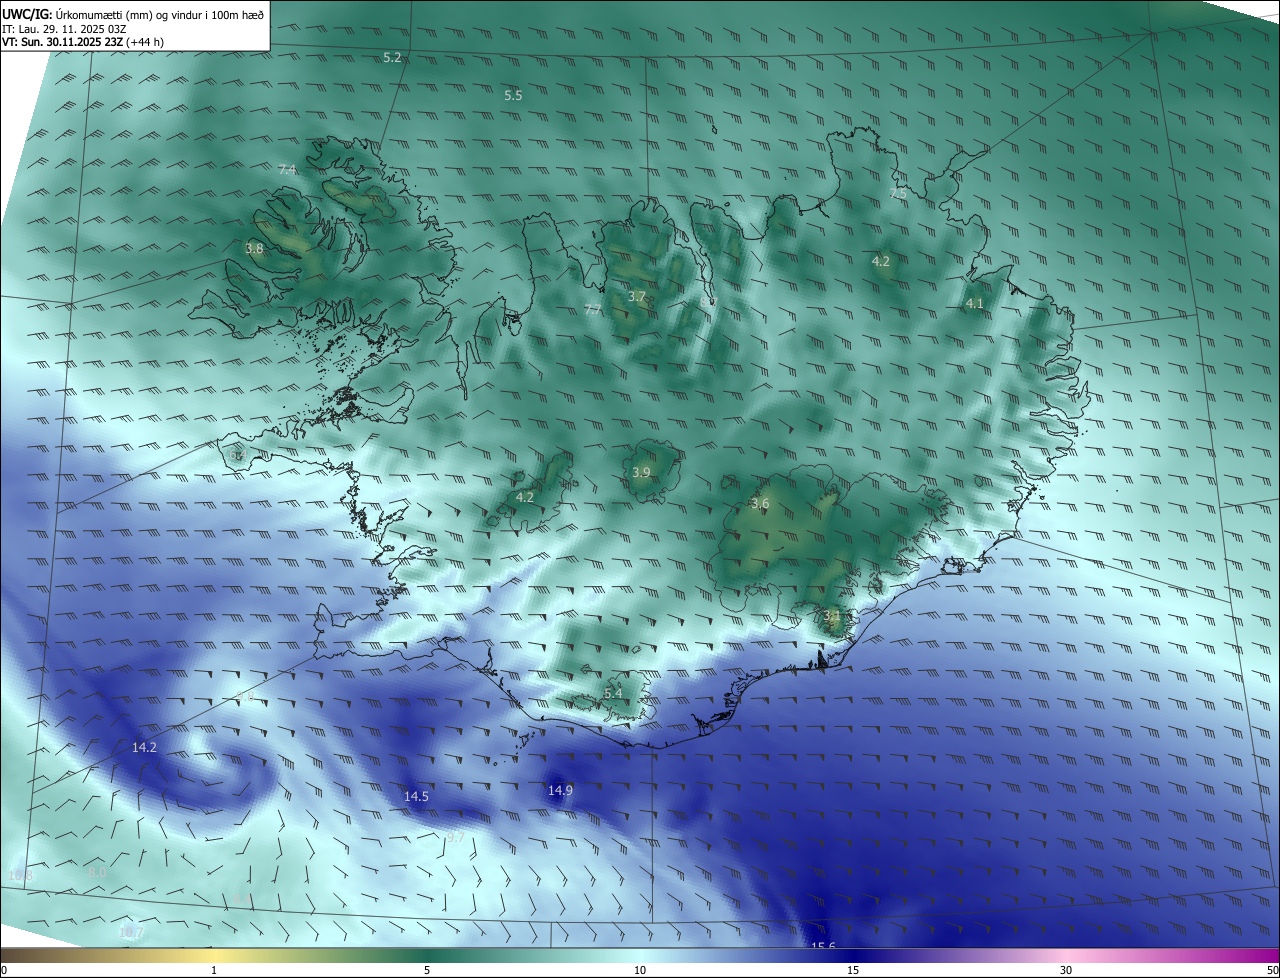Click the faint 8.0 value label
Viewport: 1280px width, 978px height.
(x=97, y=873)
